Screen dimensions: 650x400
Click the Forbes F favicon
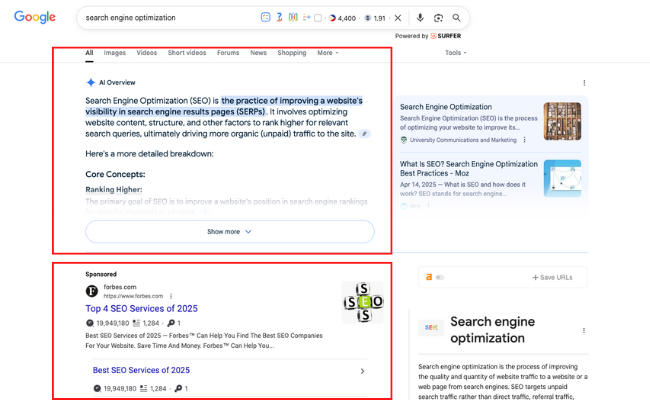coord(92,291)
